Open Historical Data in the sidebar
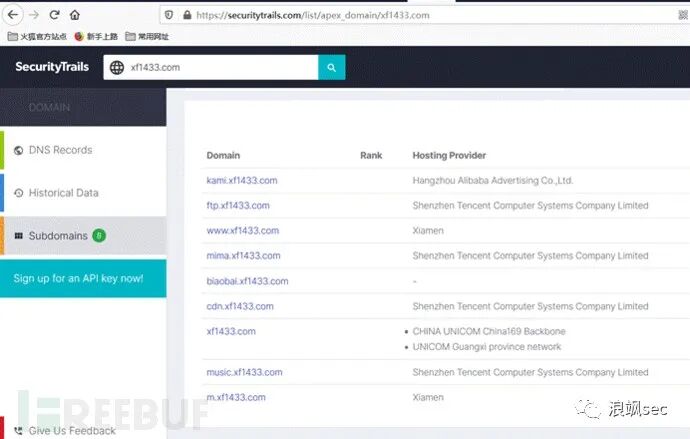690x439 pixels. pos(83,193)
